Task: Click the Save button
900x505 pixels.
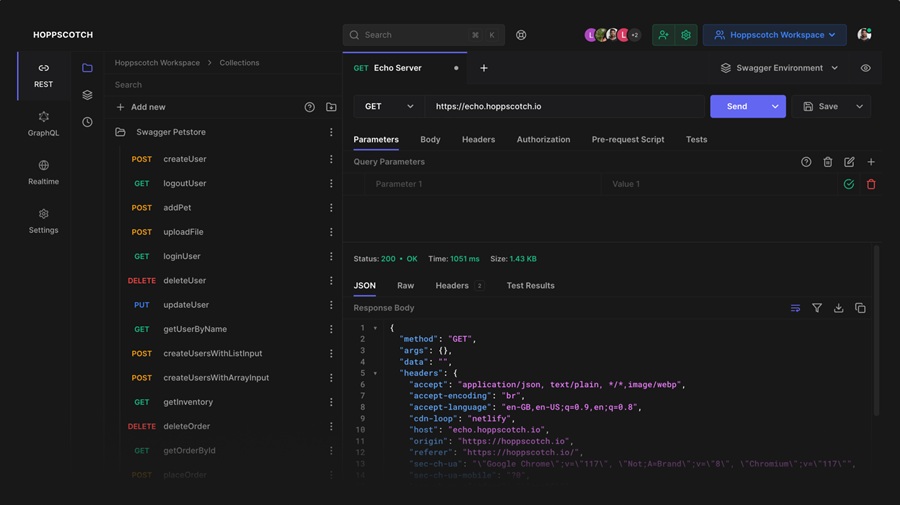Action: coord(821,106)
